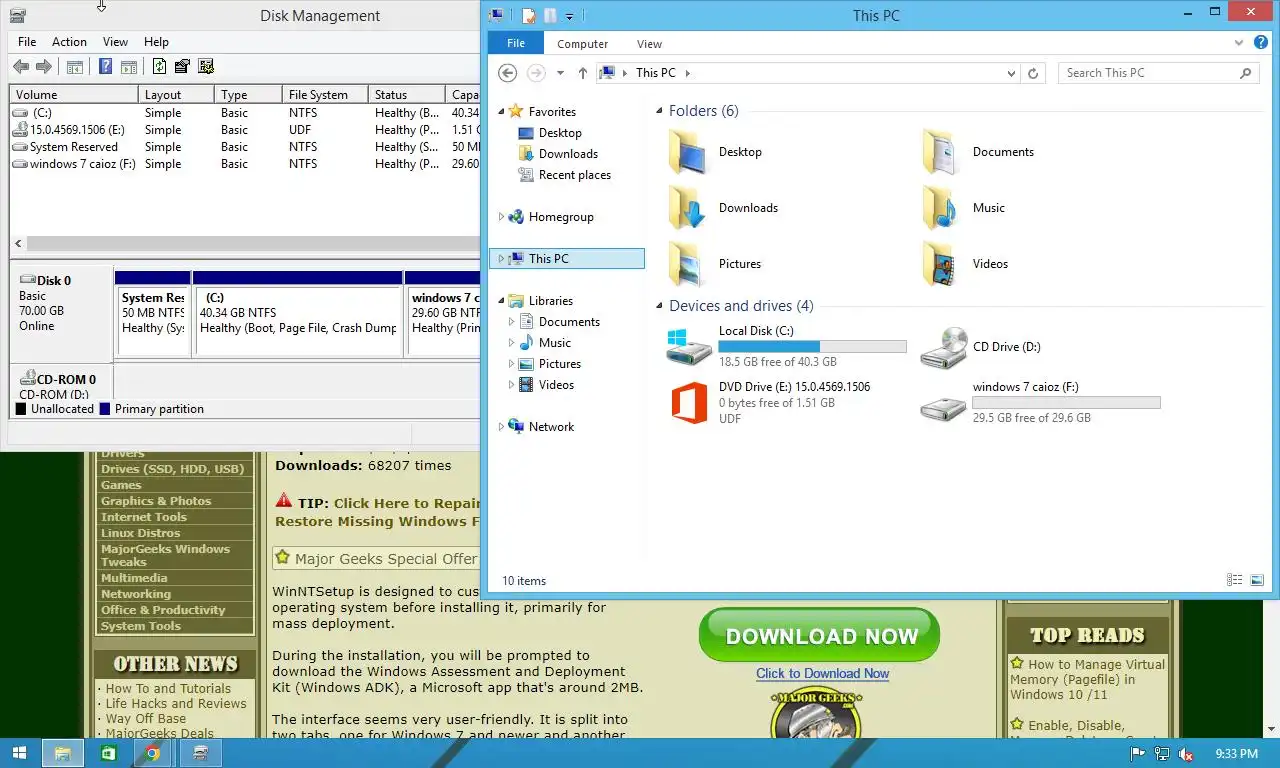1280x768 pixels.
Task: Click horizontal scrollbar in Disk Management volume list
Action: (253, 244)
